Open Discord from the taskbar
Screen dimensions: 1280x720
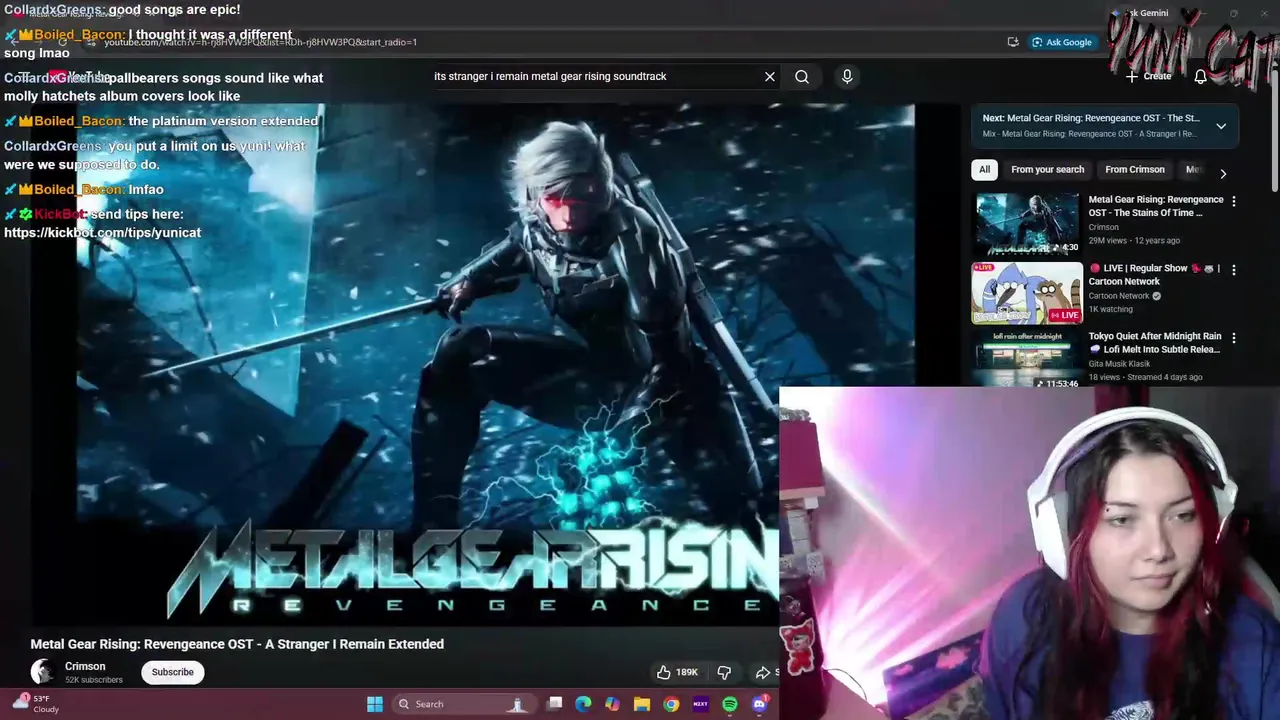(x=759, y=704)
